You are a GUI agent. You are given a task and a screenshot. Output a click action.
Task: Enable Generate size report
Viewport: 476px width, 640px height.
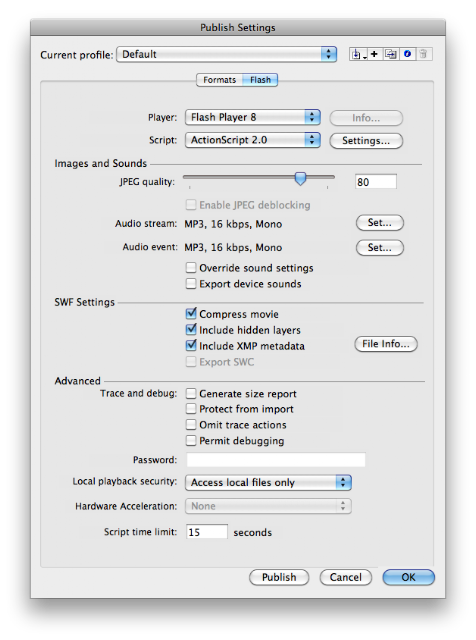pos(191,393)
